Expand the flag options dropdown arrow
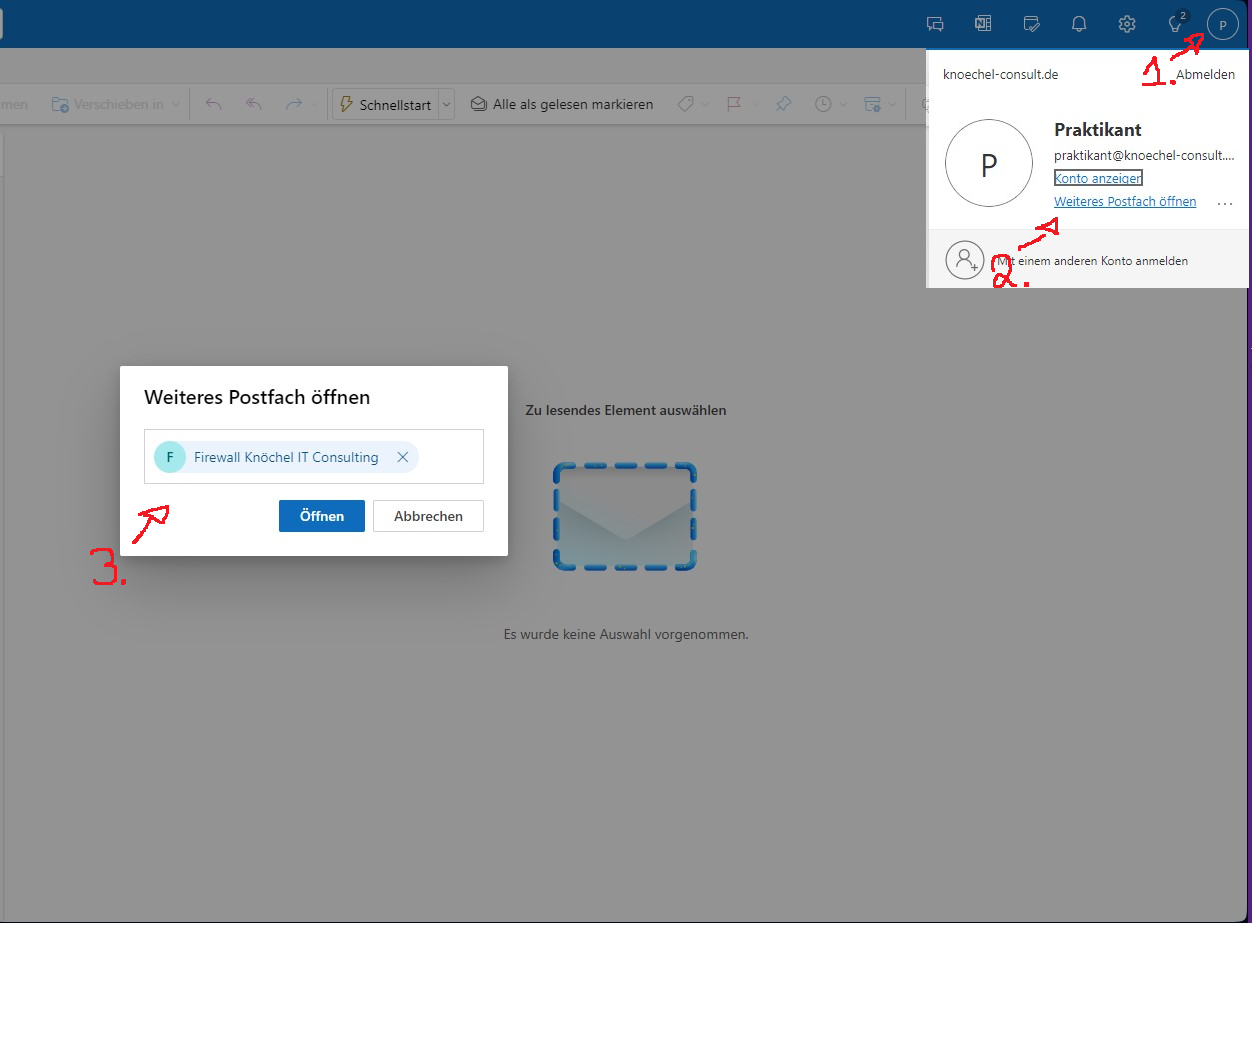 [755, 104]
